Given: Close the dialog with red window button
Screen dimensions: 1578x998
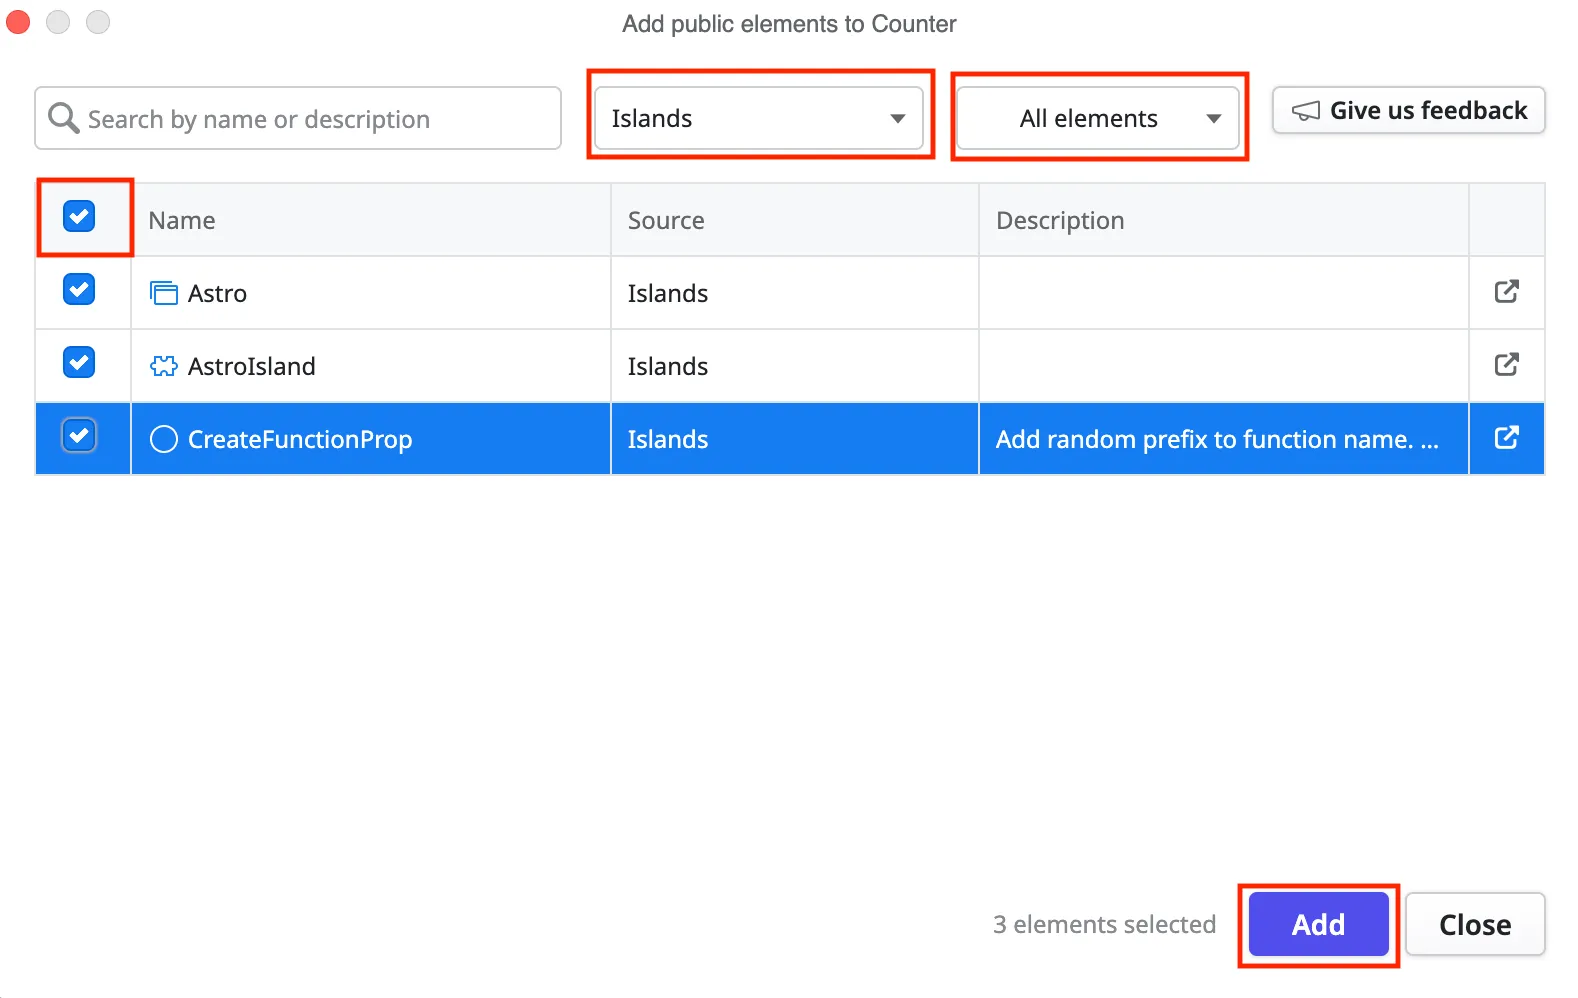Looking at the screenshot, I should pos(18,21).
